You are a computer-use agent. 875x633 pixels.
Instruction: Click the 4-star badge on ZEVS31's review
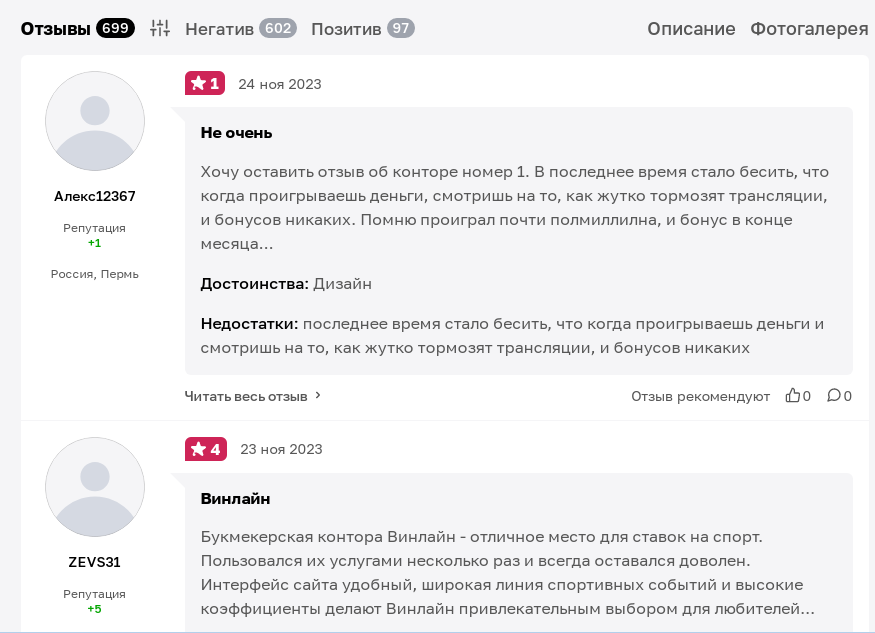coord(205,449)
